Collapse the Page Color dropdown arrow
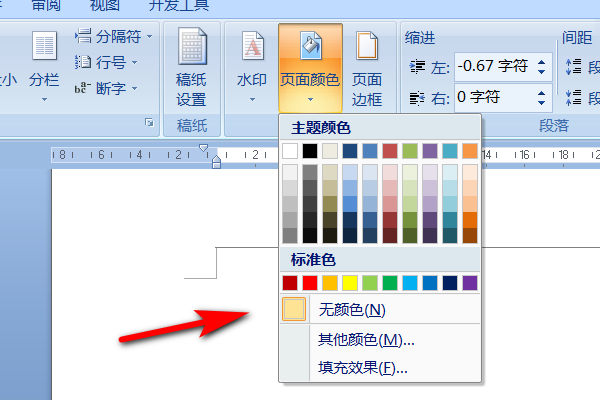This screenshot has width=600, height=400. (310, 100)
